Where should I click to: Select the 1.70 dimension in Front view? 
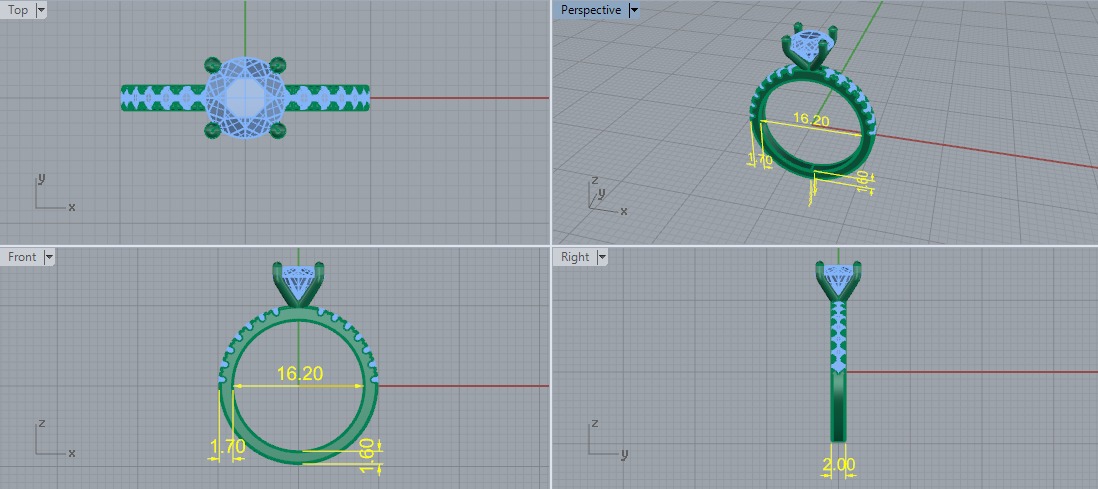228,446
